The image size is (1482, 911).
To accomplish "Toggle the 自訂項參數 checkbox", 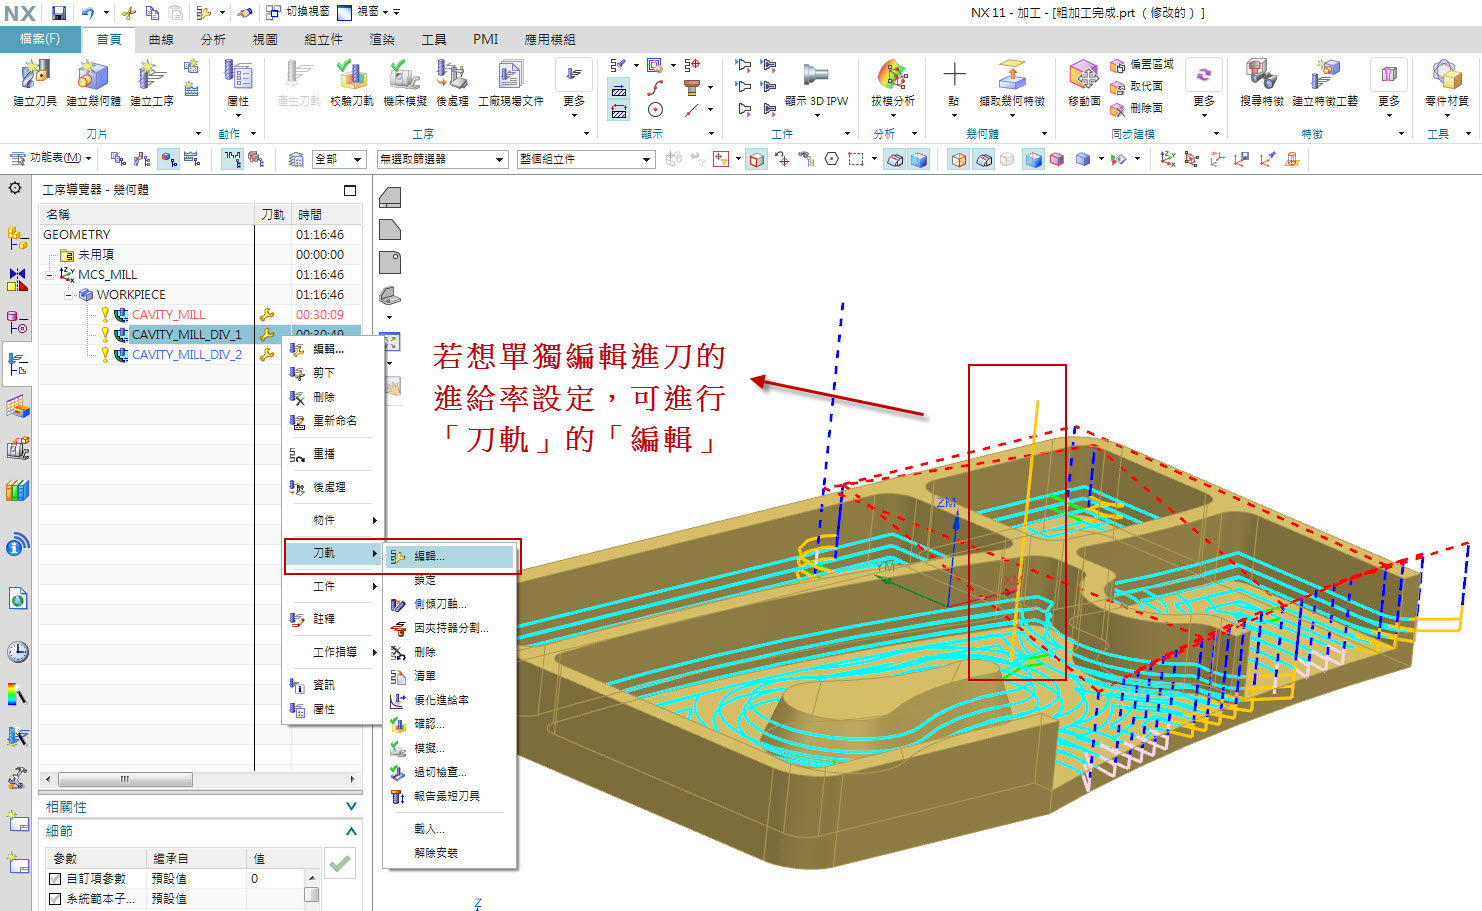I will click(55, 879).
